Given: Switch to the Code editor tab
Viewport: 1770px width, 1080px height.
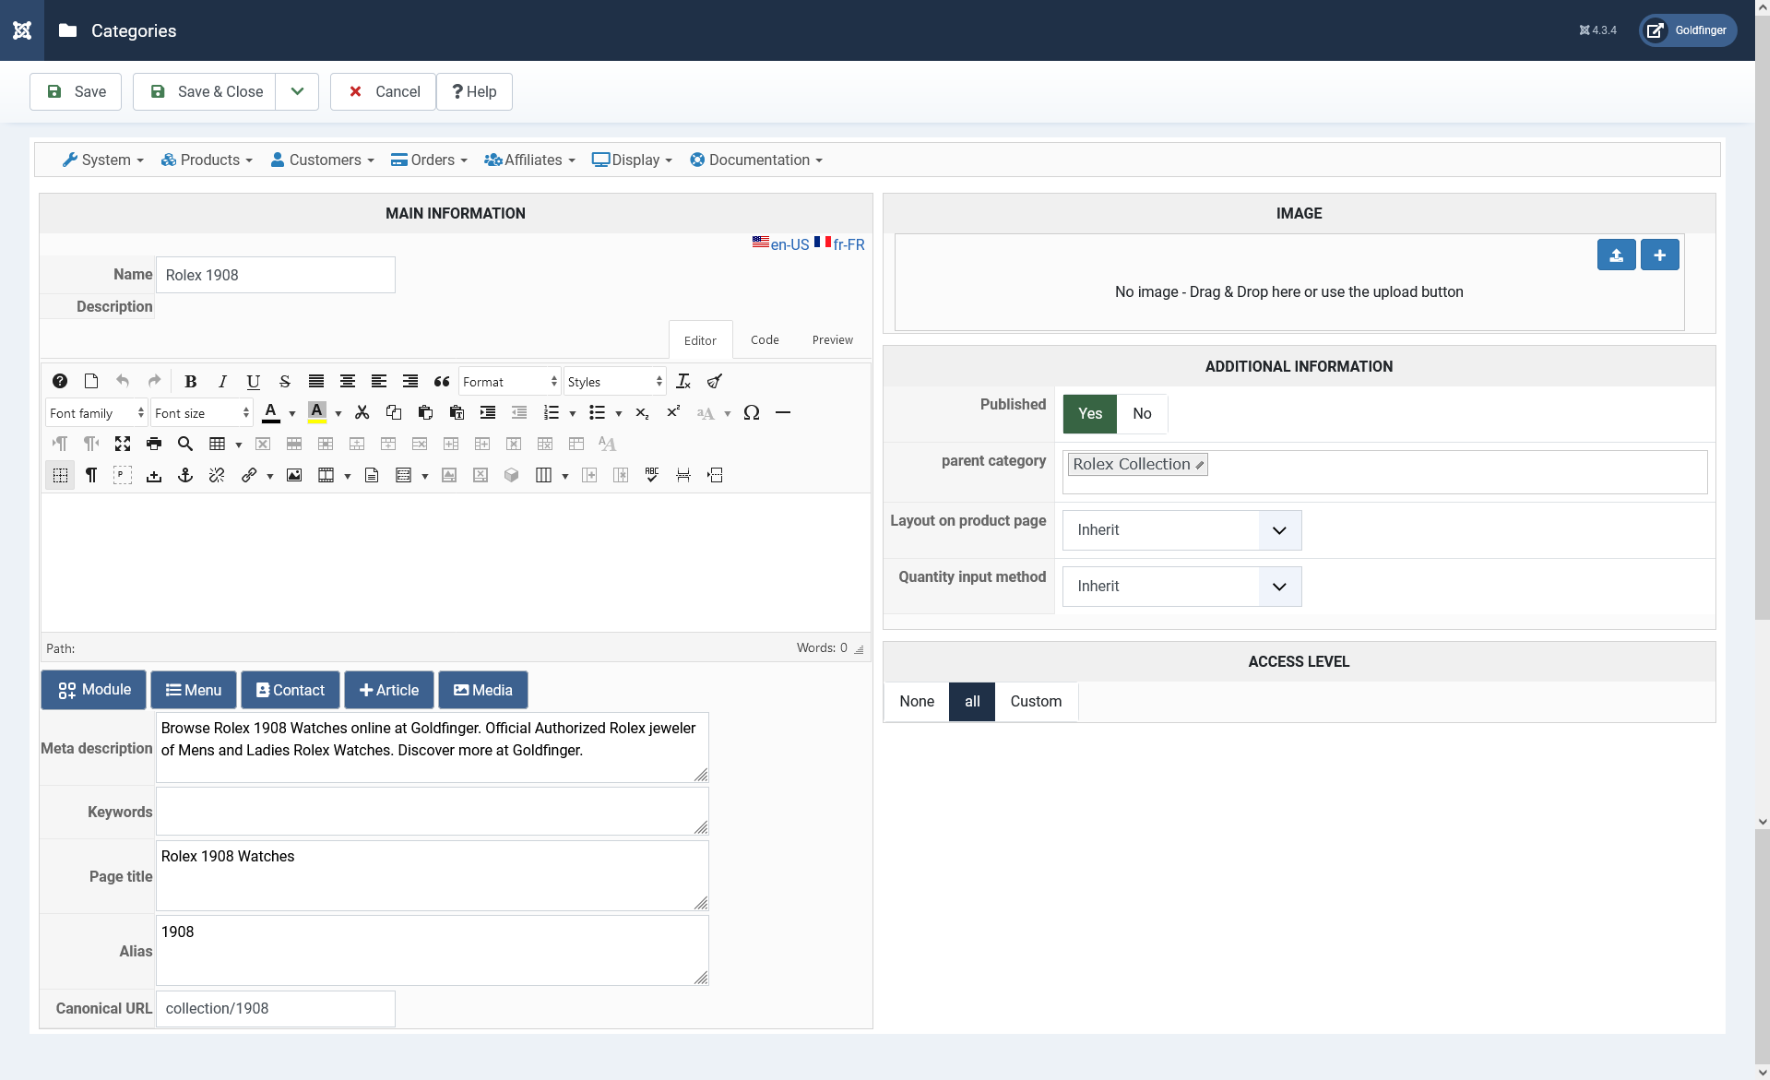Looking at the screenshot, I should (765, 340).
